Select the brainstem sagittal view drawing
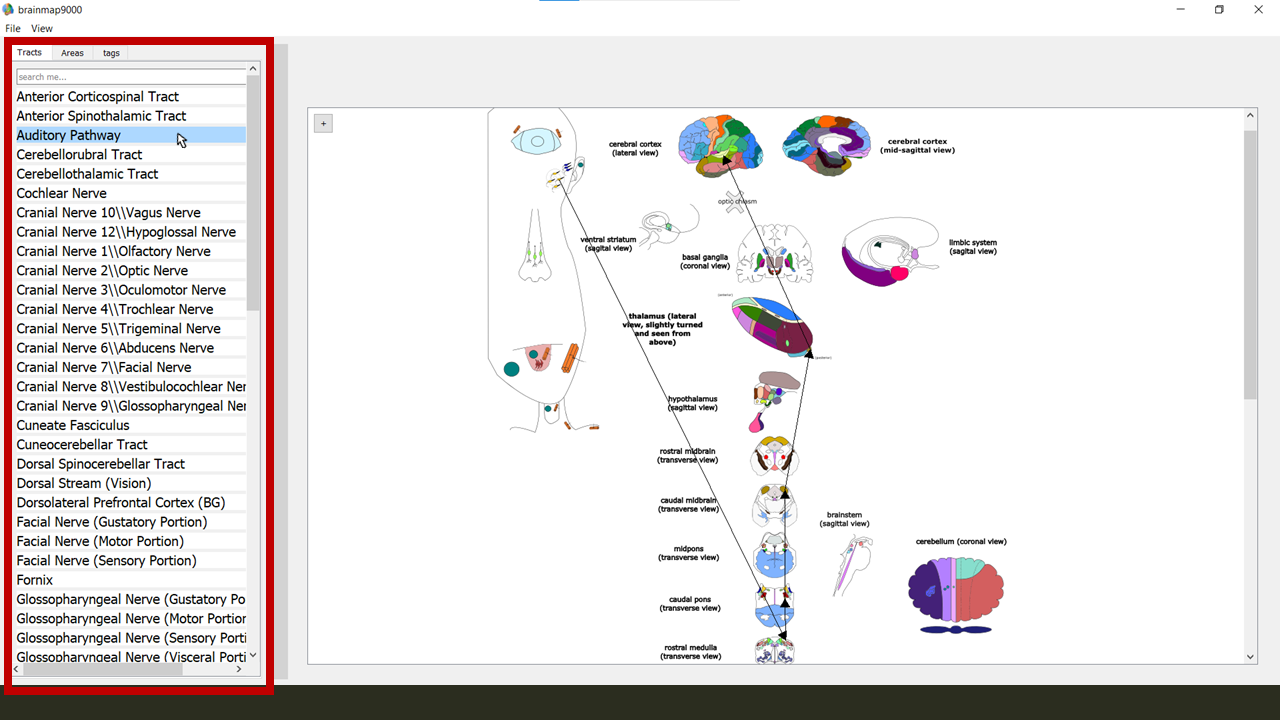This screenshot has width=1280, height=720. point(853,565)
